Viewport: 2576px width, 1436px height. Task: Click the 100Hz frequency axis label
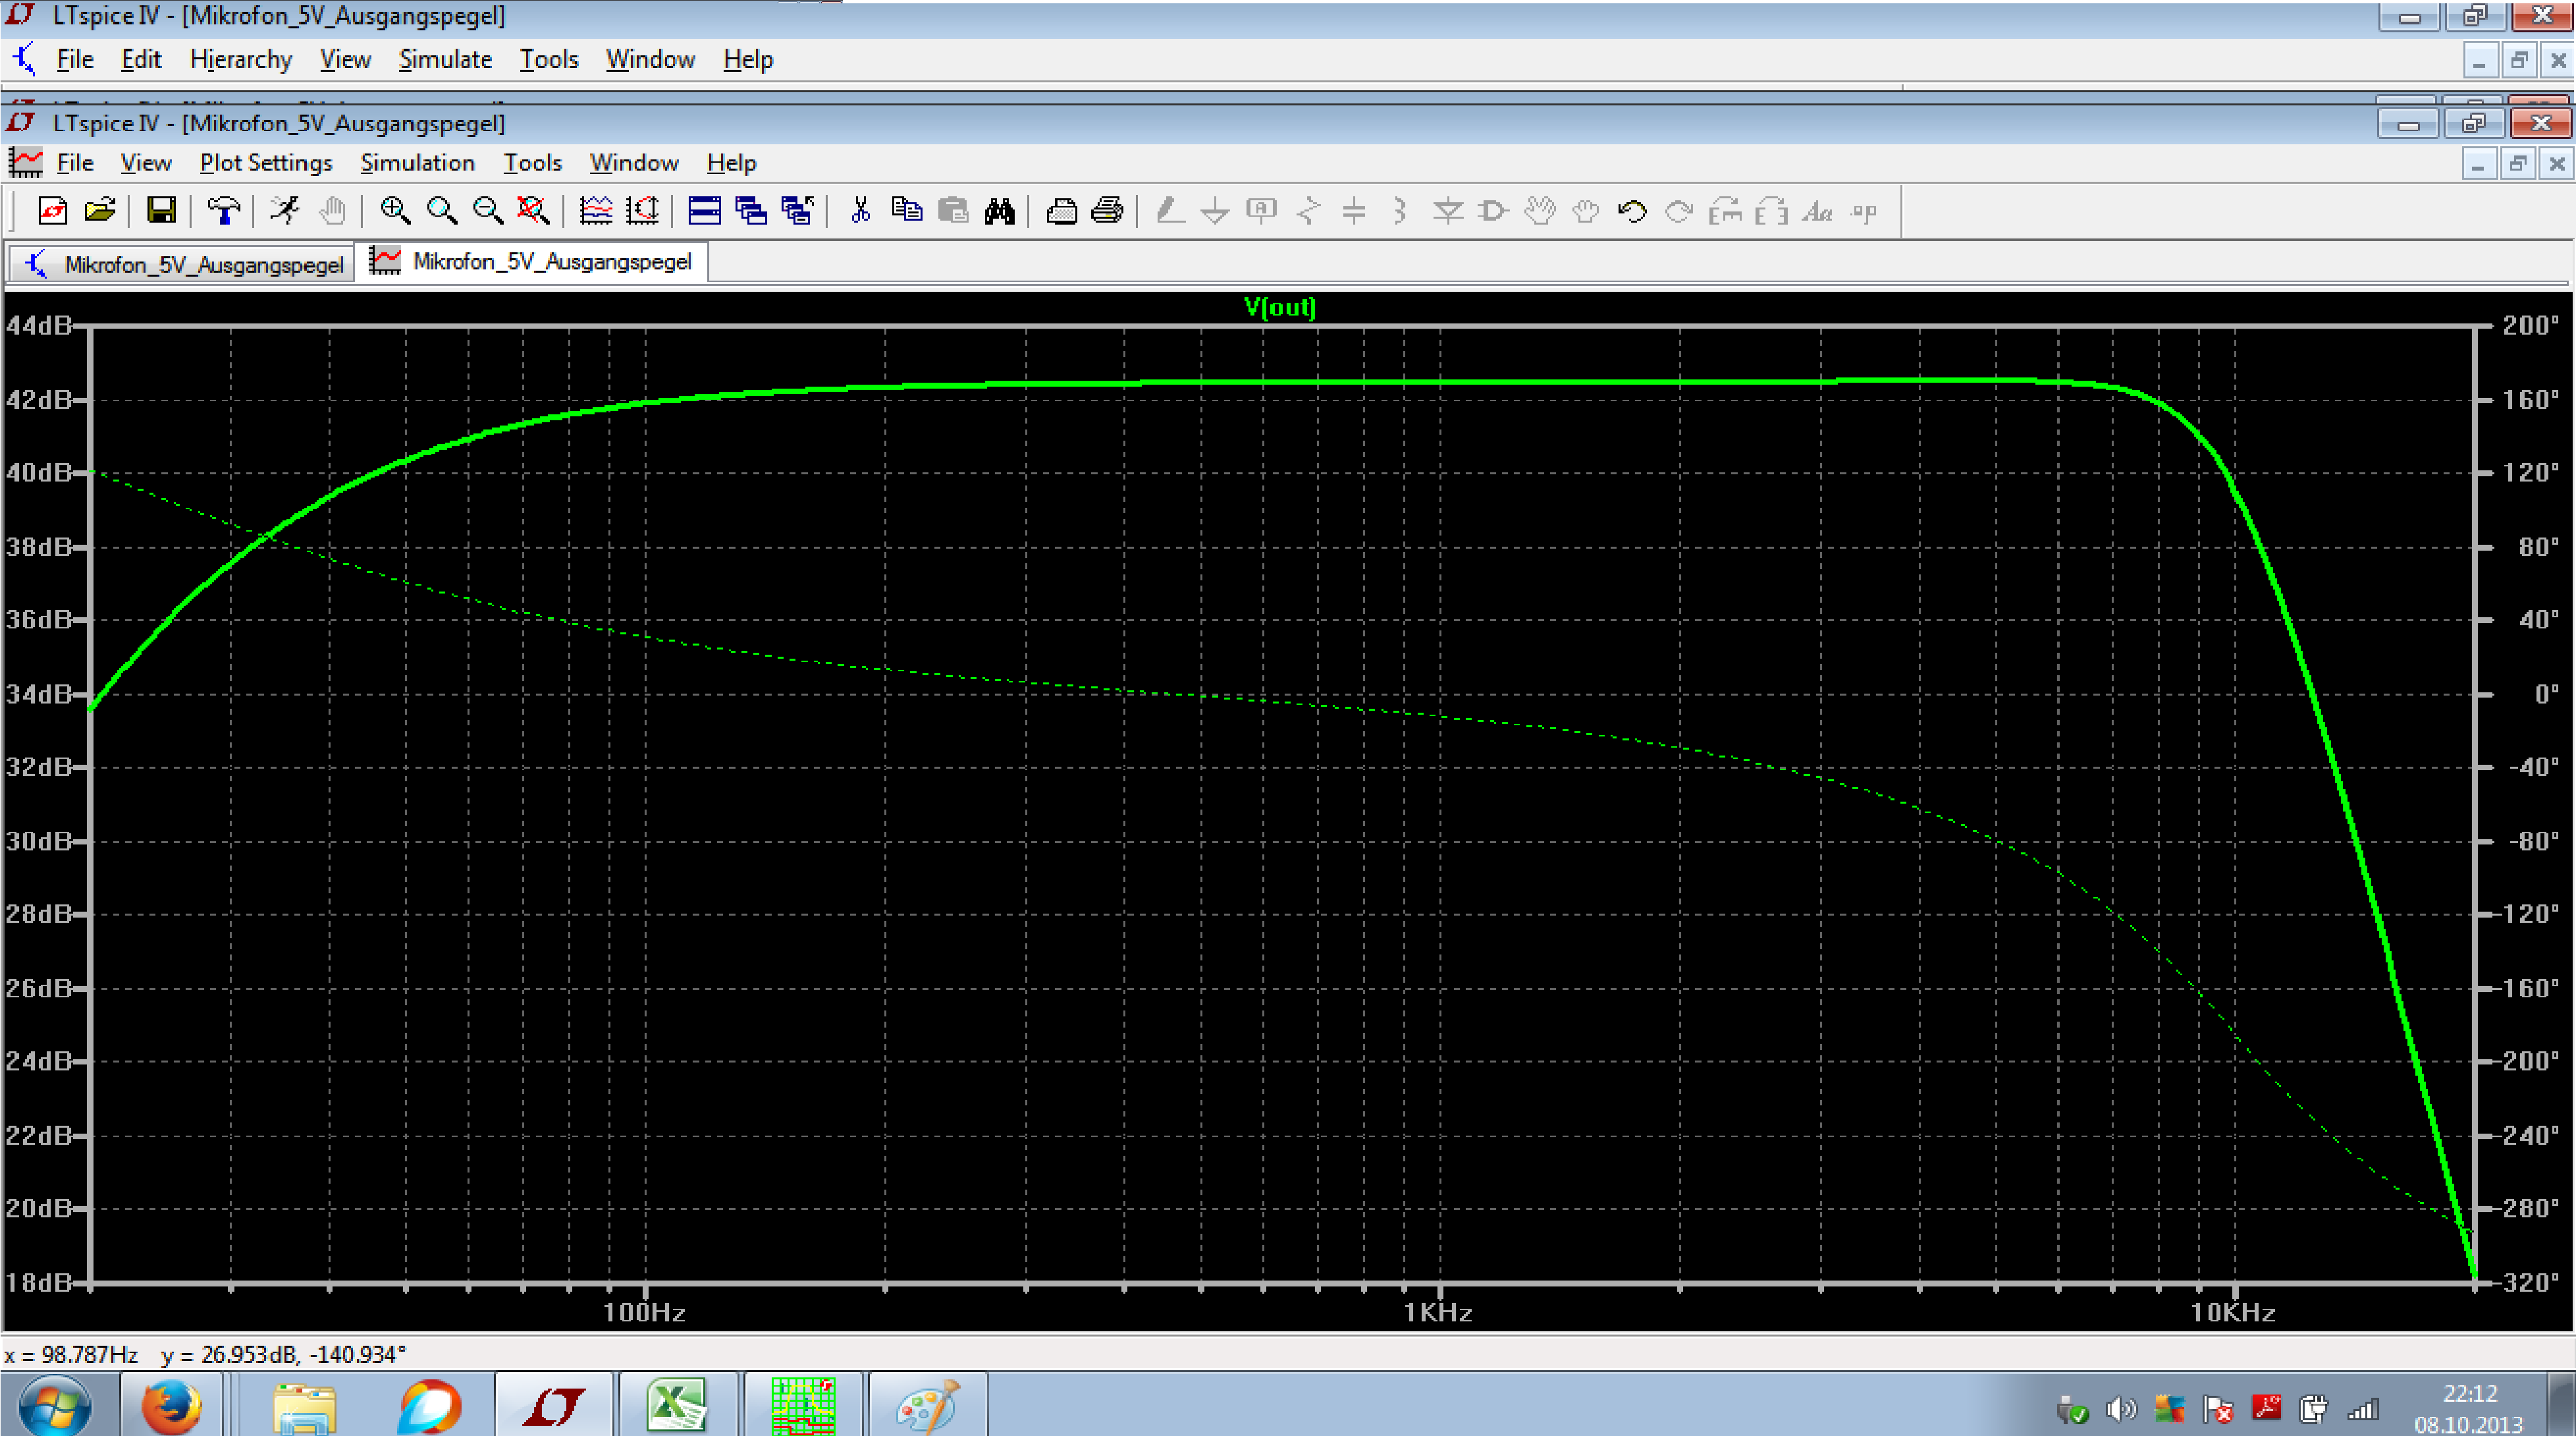tap(644, 1312)
